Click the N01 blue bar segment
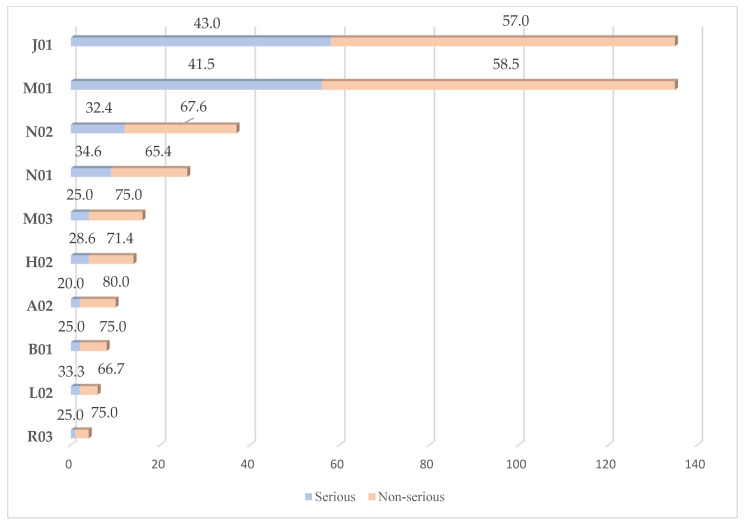Viewport: 746px width, 527px height. [91, 172]
